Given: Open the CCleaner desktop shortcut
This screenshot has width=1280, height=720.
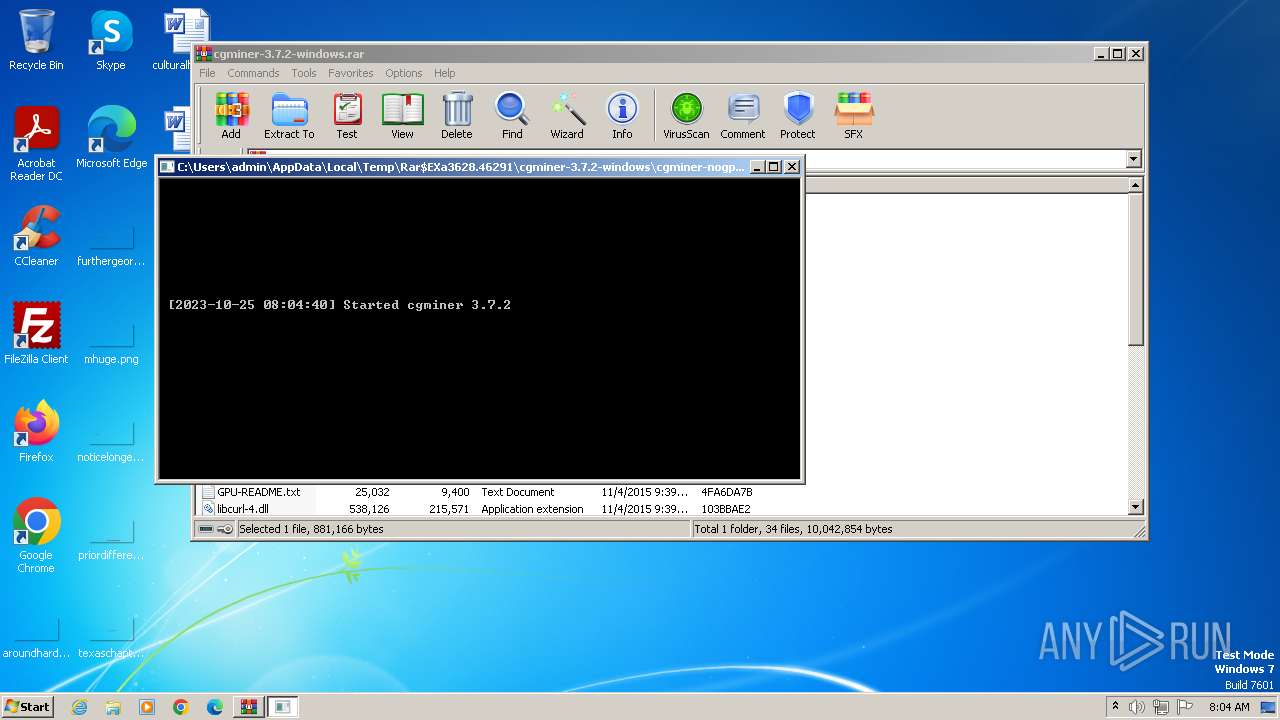Looking at the screenshot, I should coord(36,236).
